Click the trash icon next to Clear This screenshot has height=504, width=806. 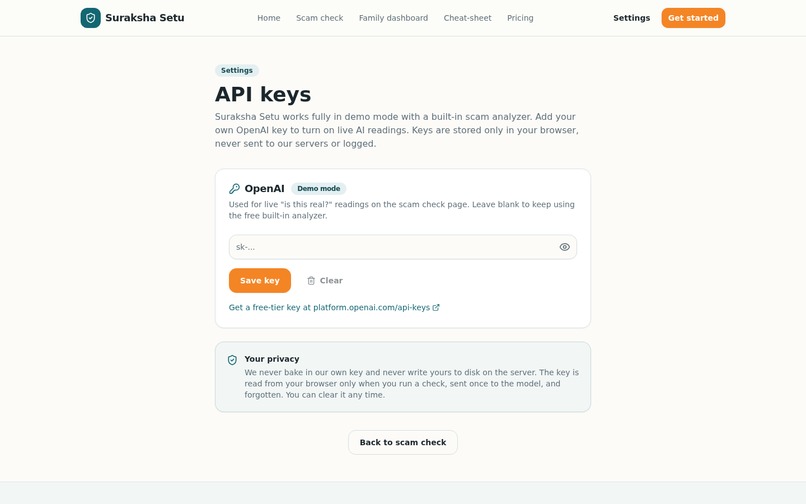pyautogui.click(x=311, y=281)
